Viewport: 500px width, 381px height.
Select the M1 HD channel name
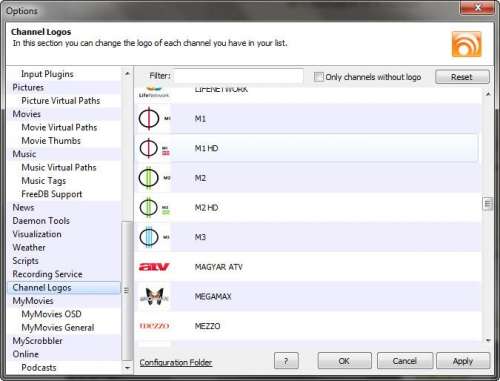click(x=206, y=148)
